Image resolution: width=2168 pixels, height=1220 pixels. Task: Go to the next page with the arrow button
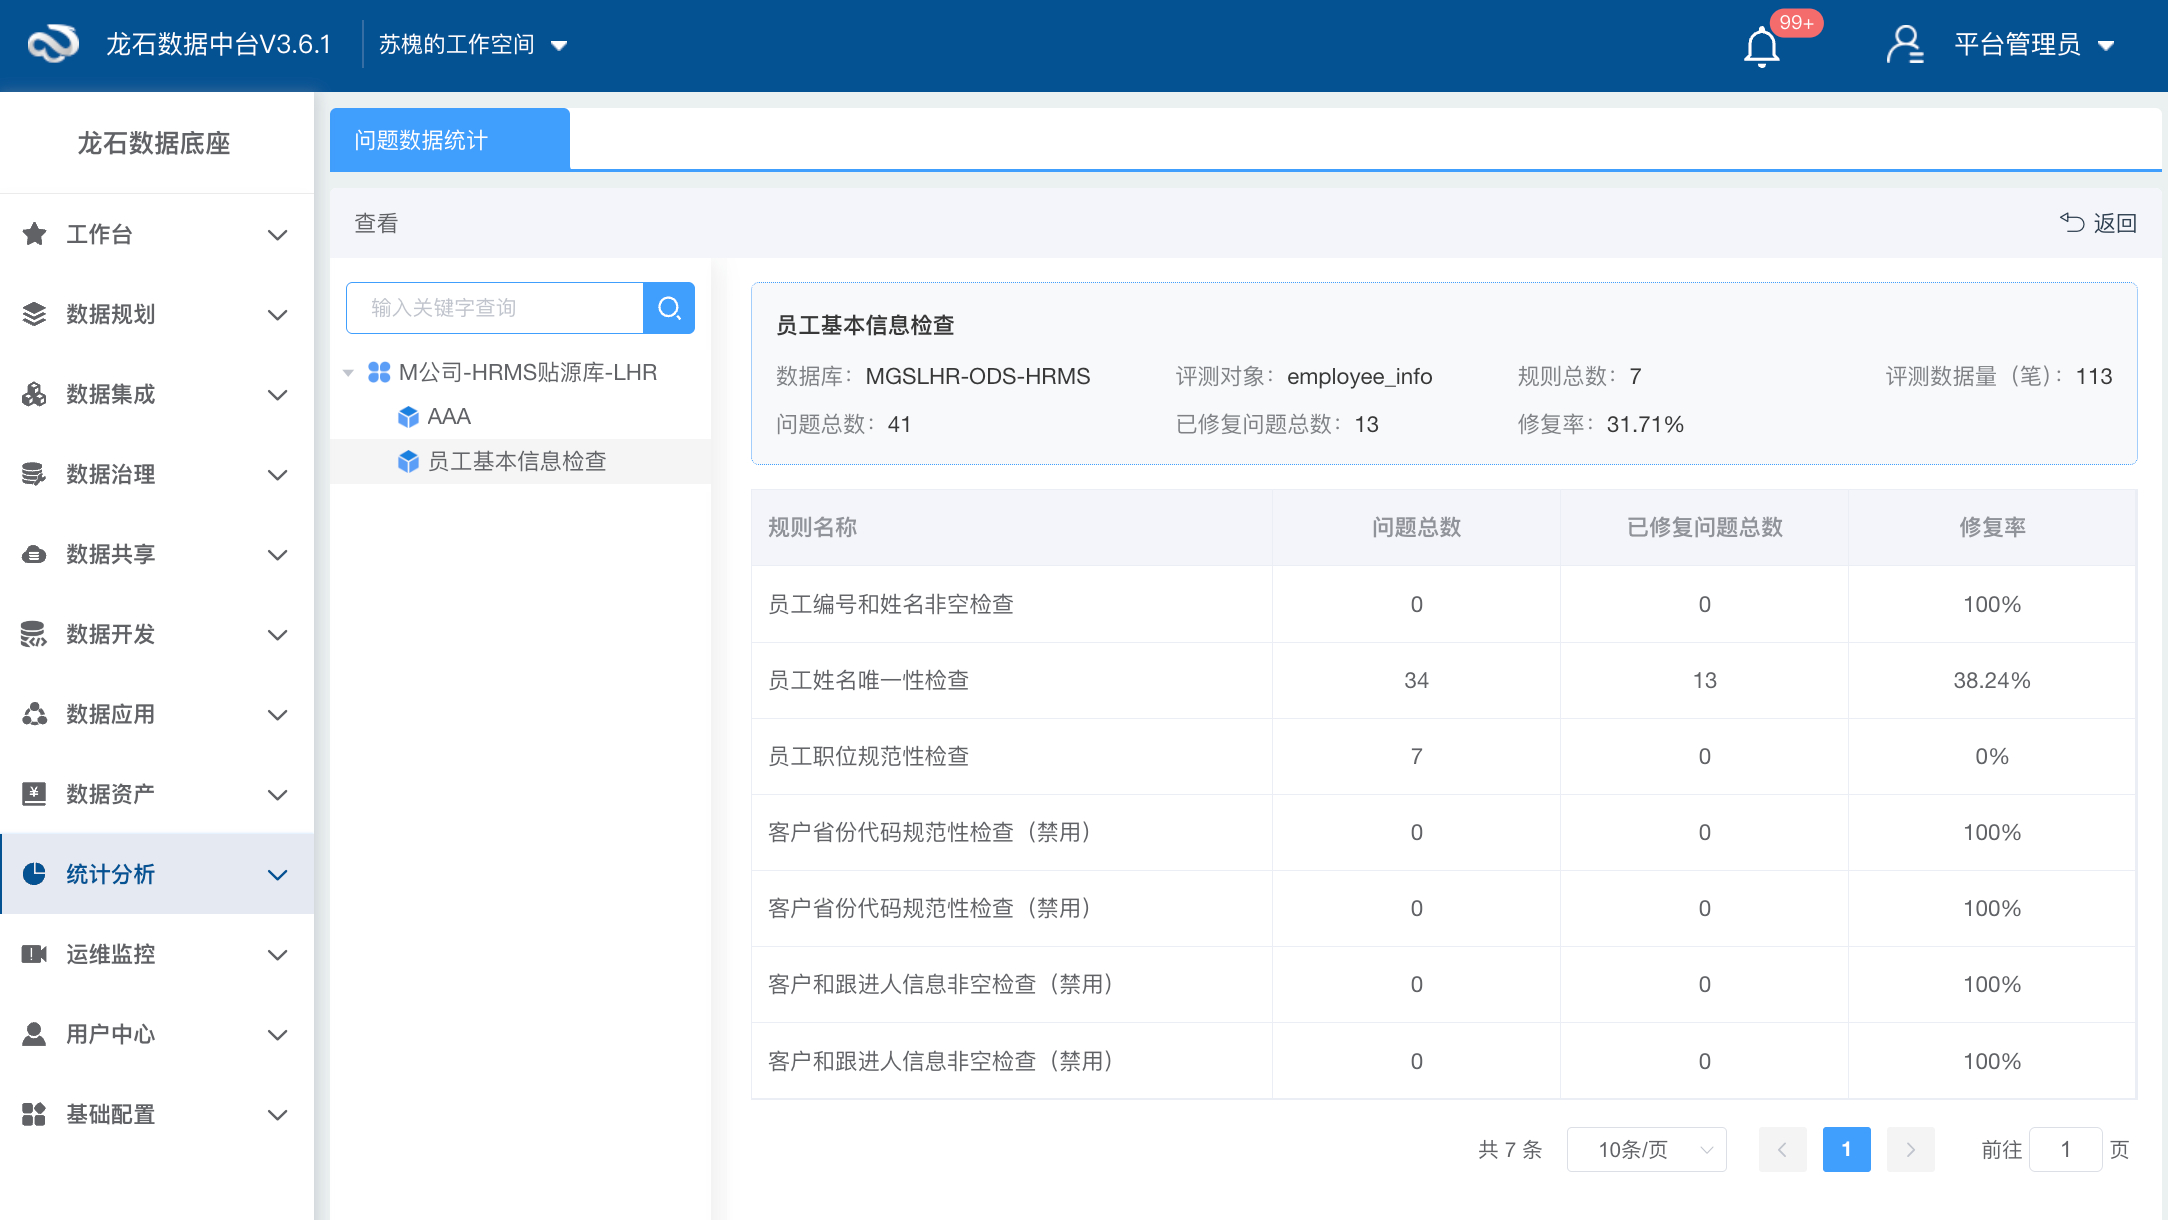tap(1910, 1149)
